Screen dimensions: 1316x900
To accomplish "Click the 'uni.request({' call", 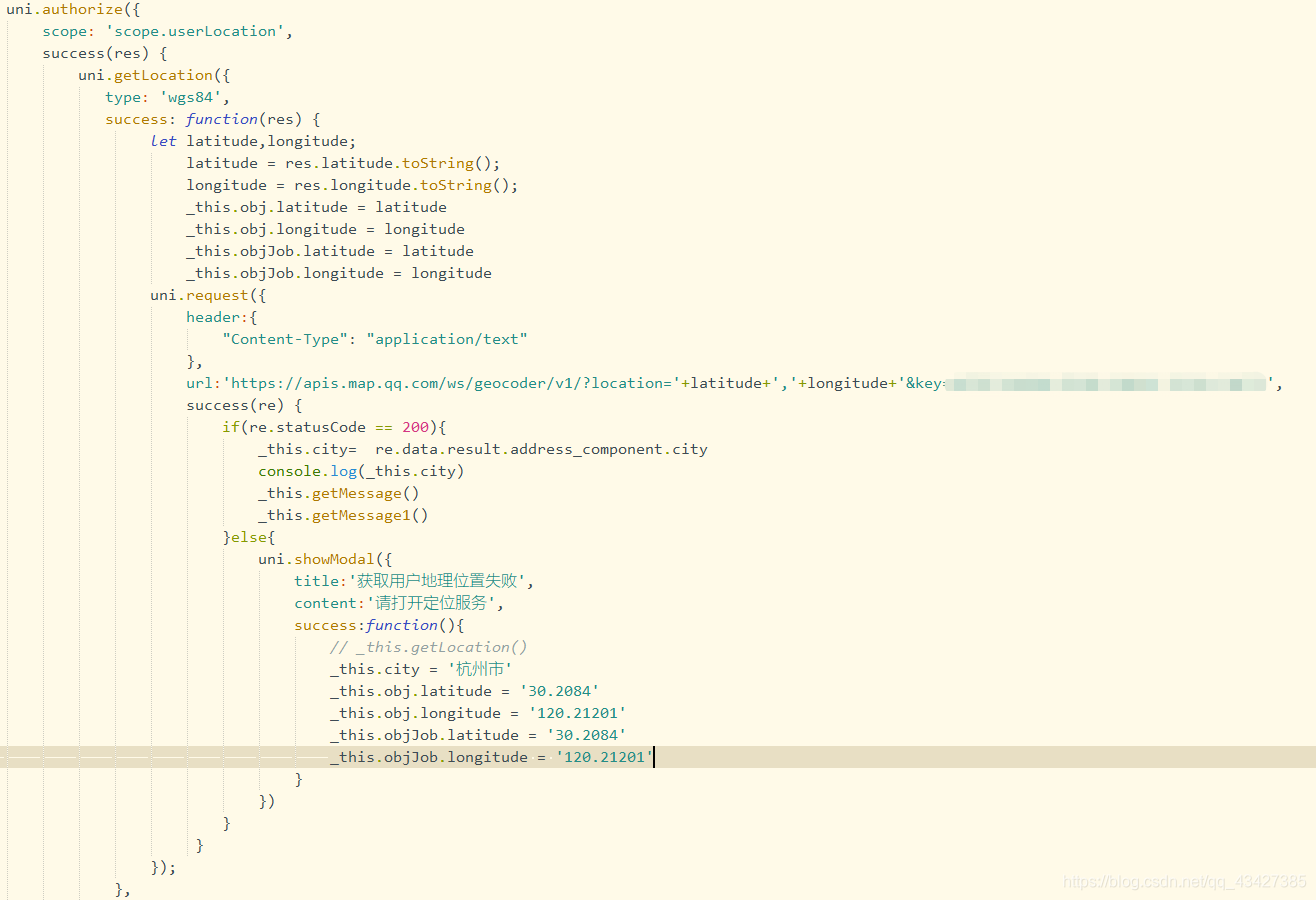I will pos(208,295).
